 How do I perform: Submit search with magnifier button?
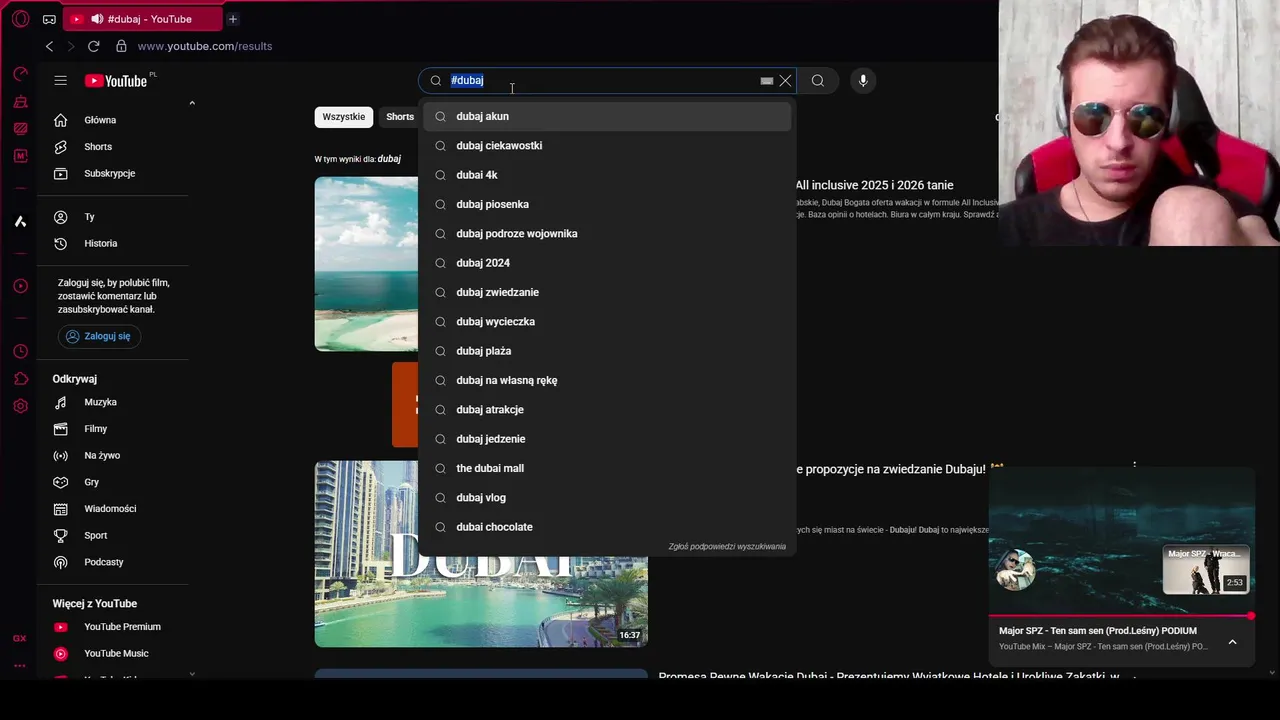click(x=818, y=81)
